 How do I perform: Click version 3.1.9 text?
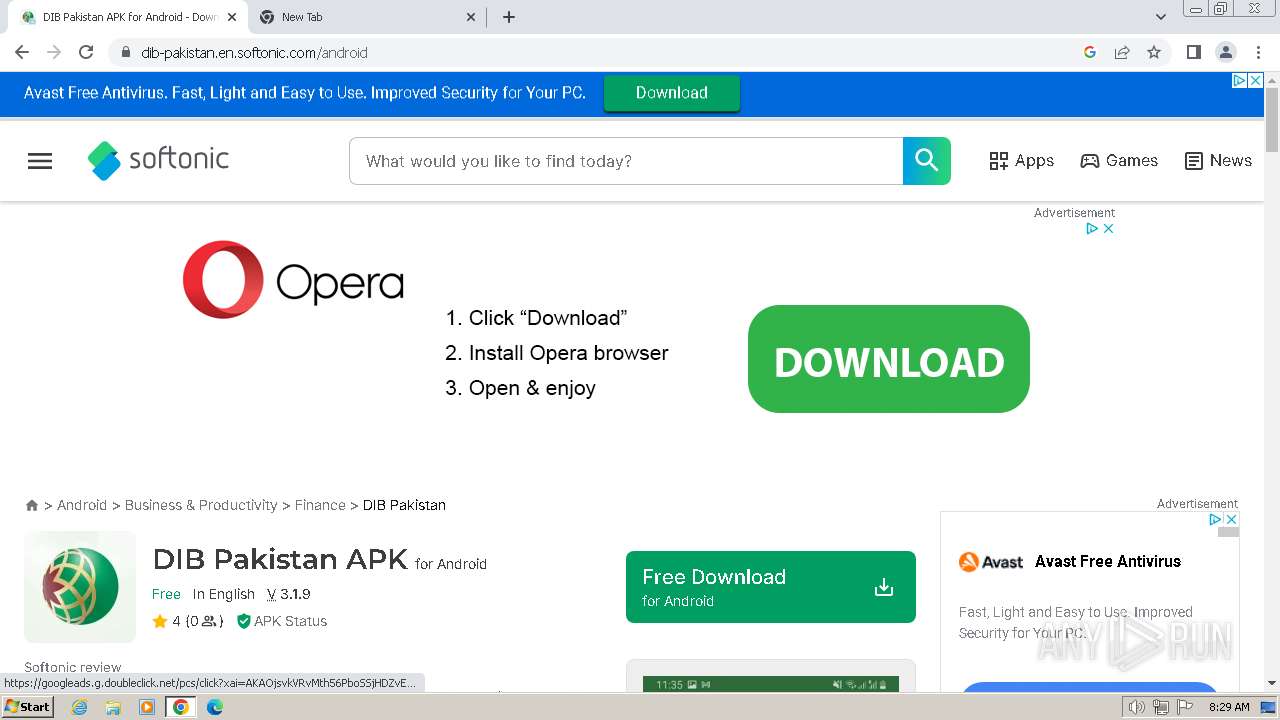[288, 594]
